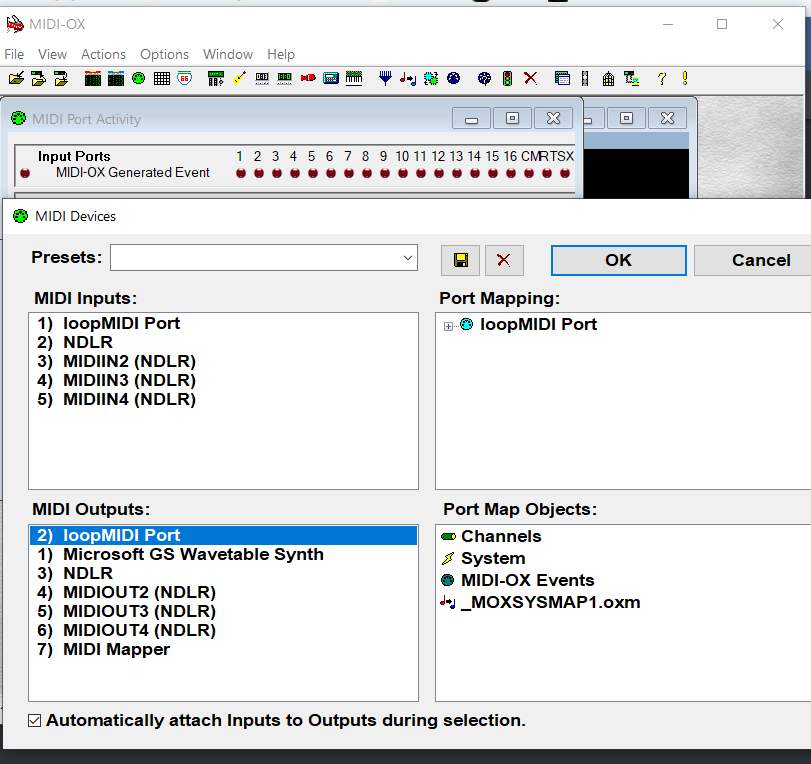Click the yellow exclamation mark icon
The height and width of the screenshot is (764, 811).
(685, 79)
